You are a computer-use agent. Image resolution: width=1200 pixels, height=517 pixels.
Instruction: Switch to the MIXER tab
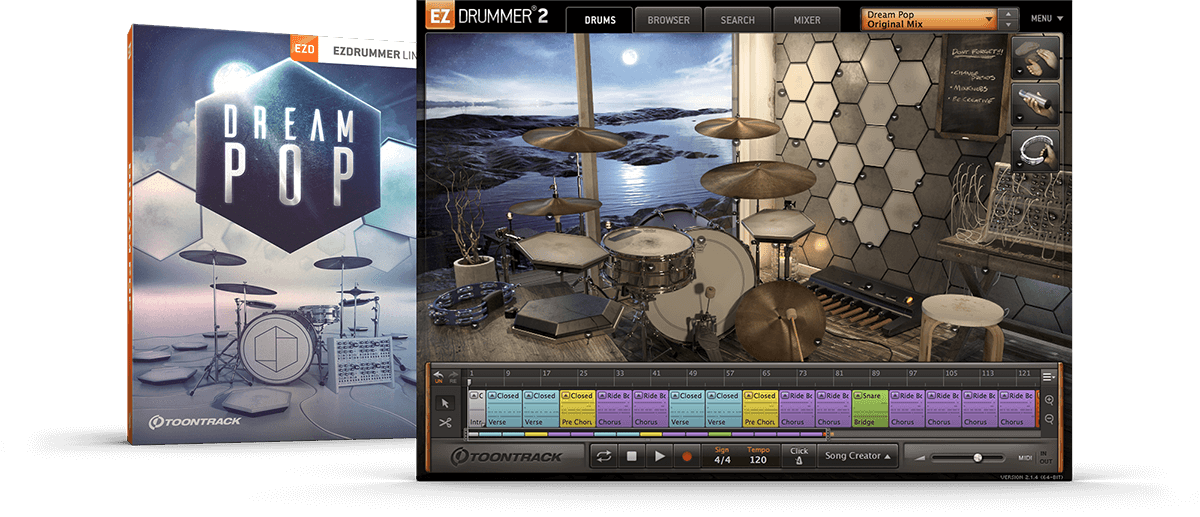[806, 20]
